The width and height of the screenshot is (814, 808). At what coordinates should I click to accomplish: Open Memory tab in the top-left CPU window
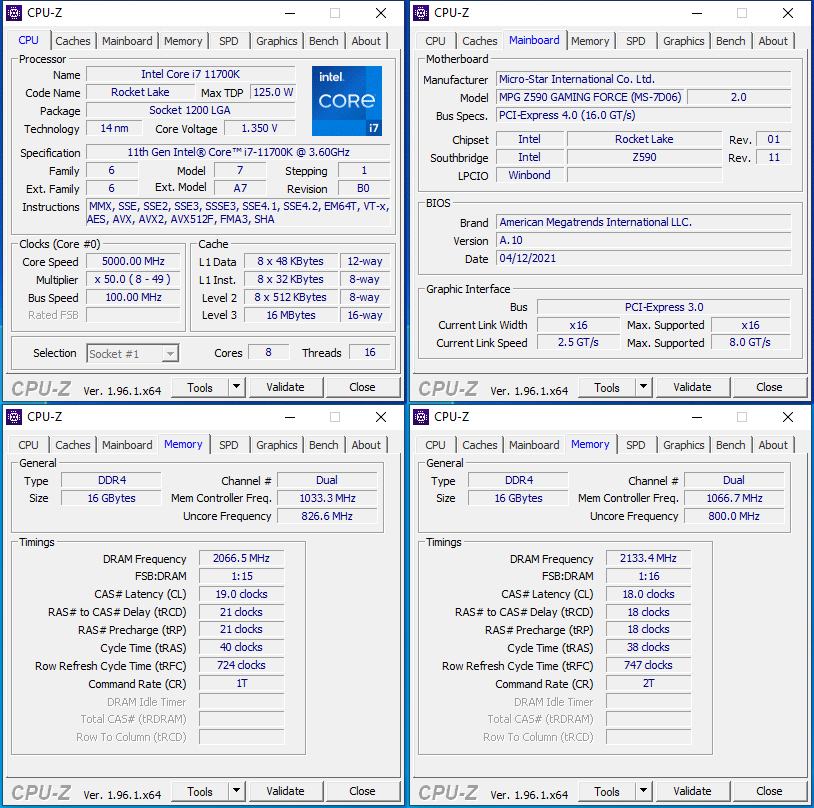[x=183, y=41]
